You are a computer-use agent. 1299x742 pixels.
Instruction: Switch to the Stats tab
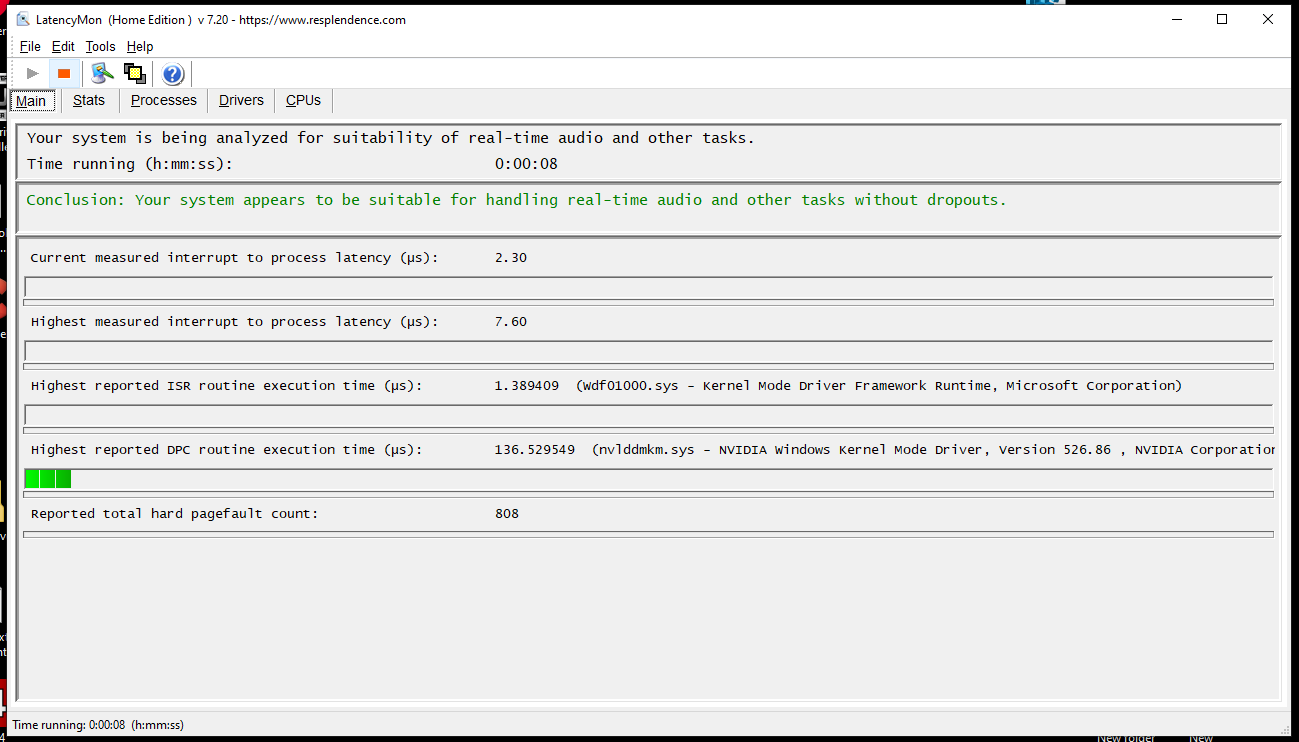pos(89,100)
